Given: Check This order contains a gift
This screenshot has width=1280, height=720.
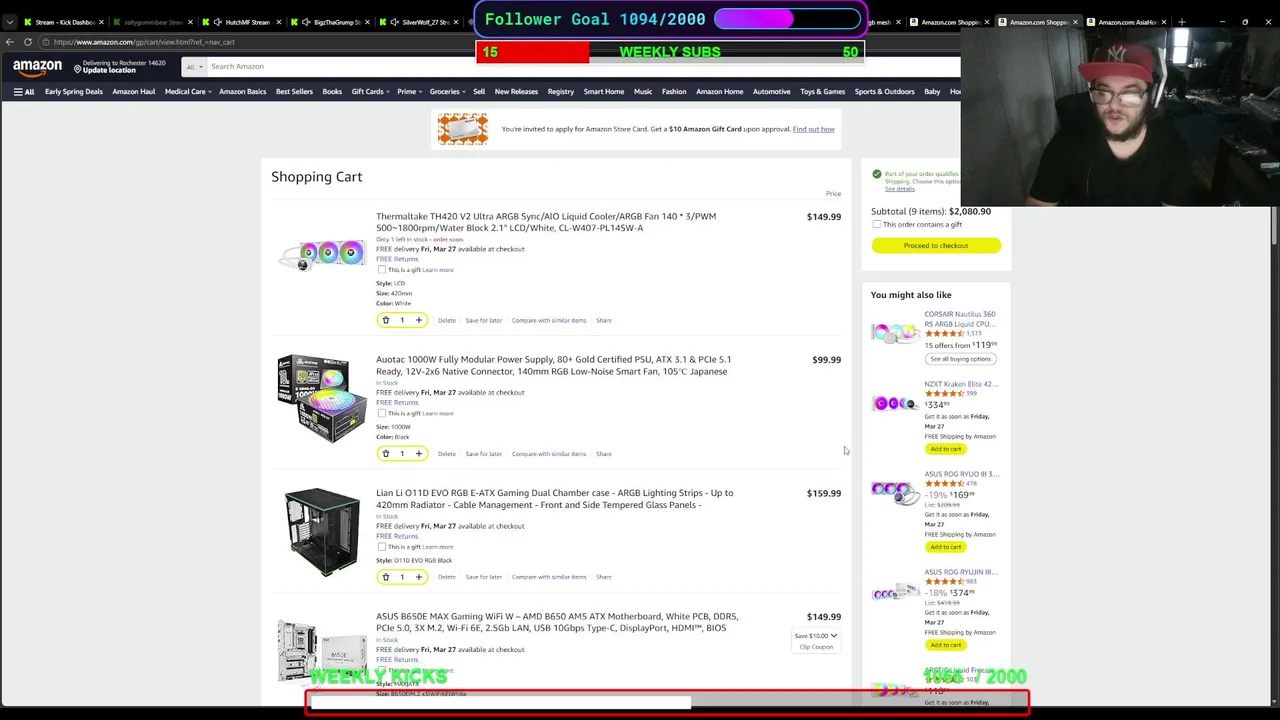Looking at the screenshot, I should point(877,225).
